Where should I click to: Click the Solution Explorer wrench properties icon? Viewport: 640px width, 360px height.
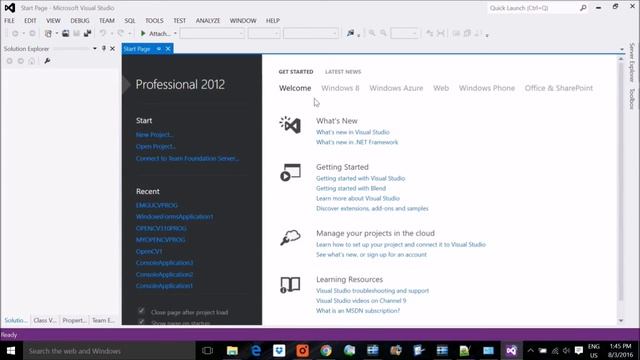47,61
